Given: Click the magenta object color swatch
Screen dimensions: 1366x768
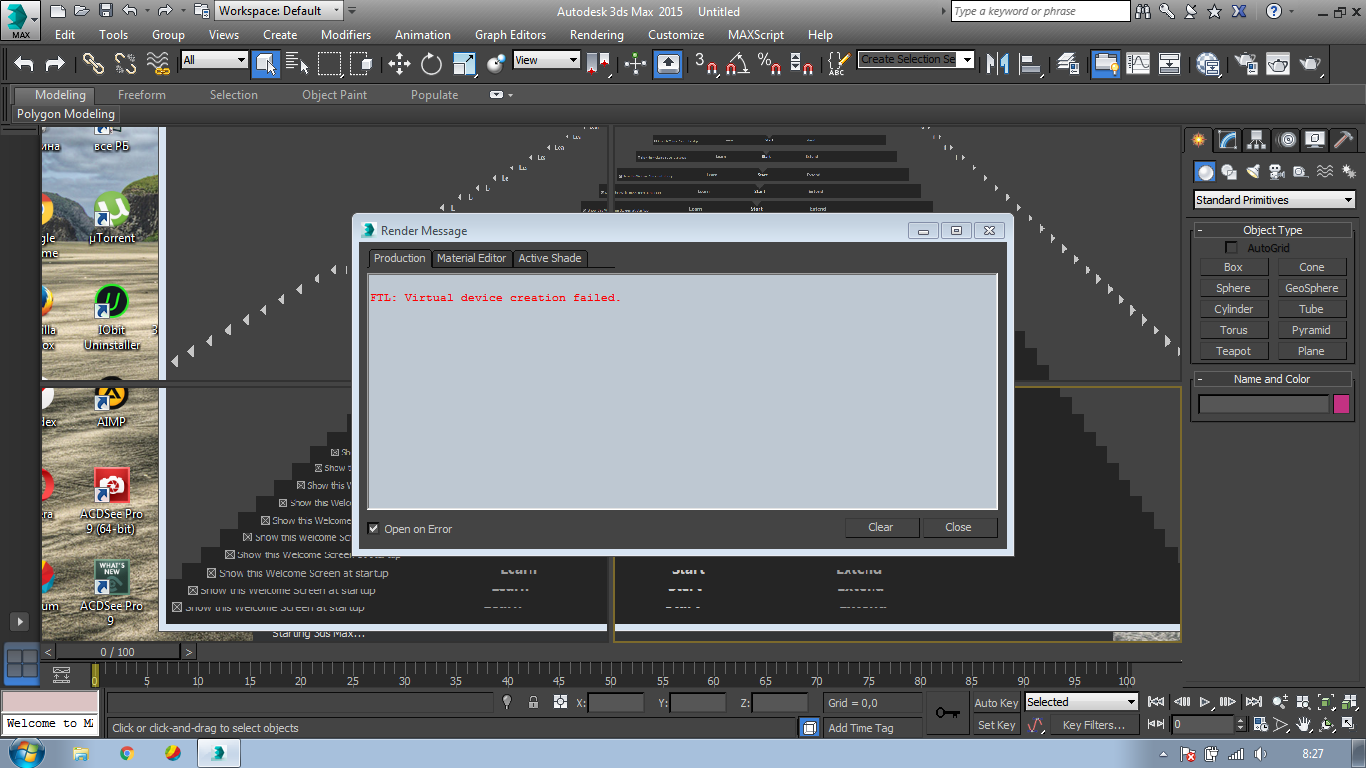Looking at the screenshot, I should [1341, 404].
